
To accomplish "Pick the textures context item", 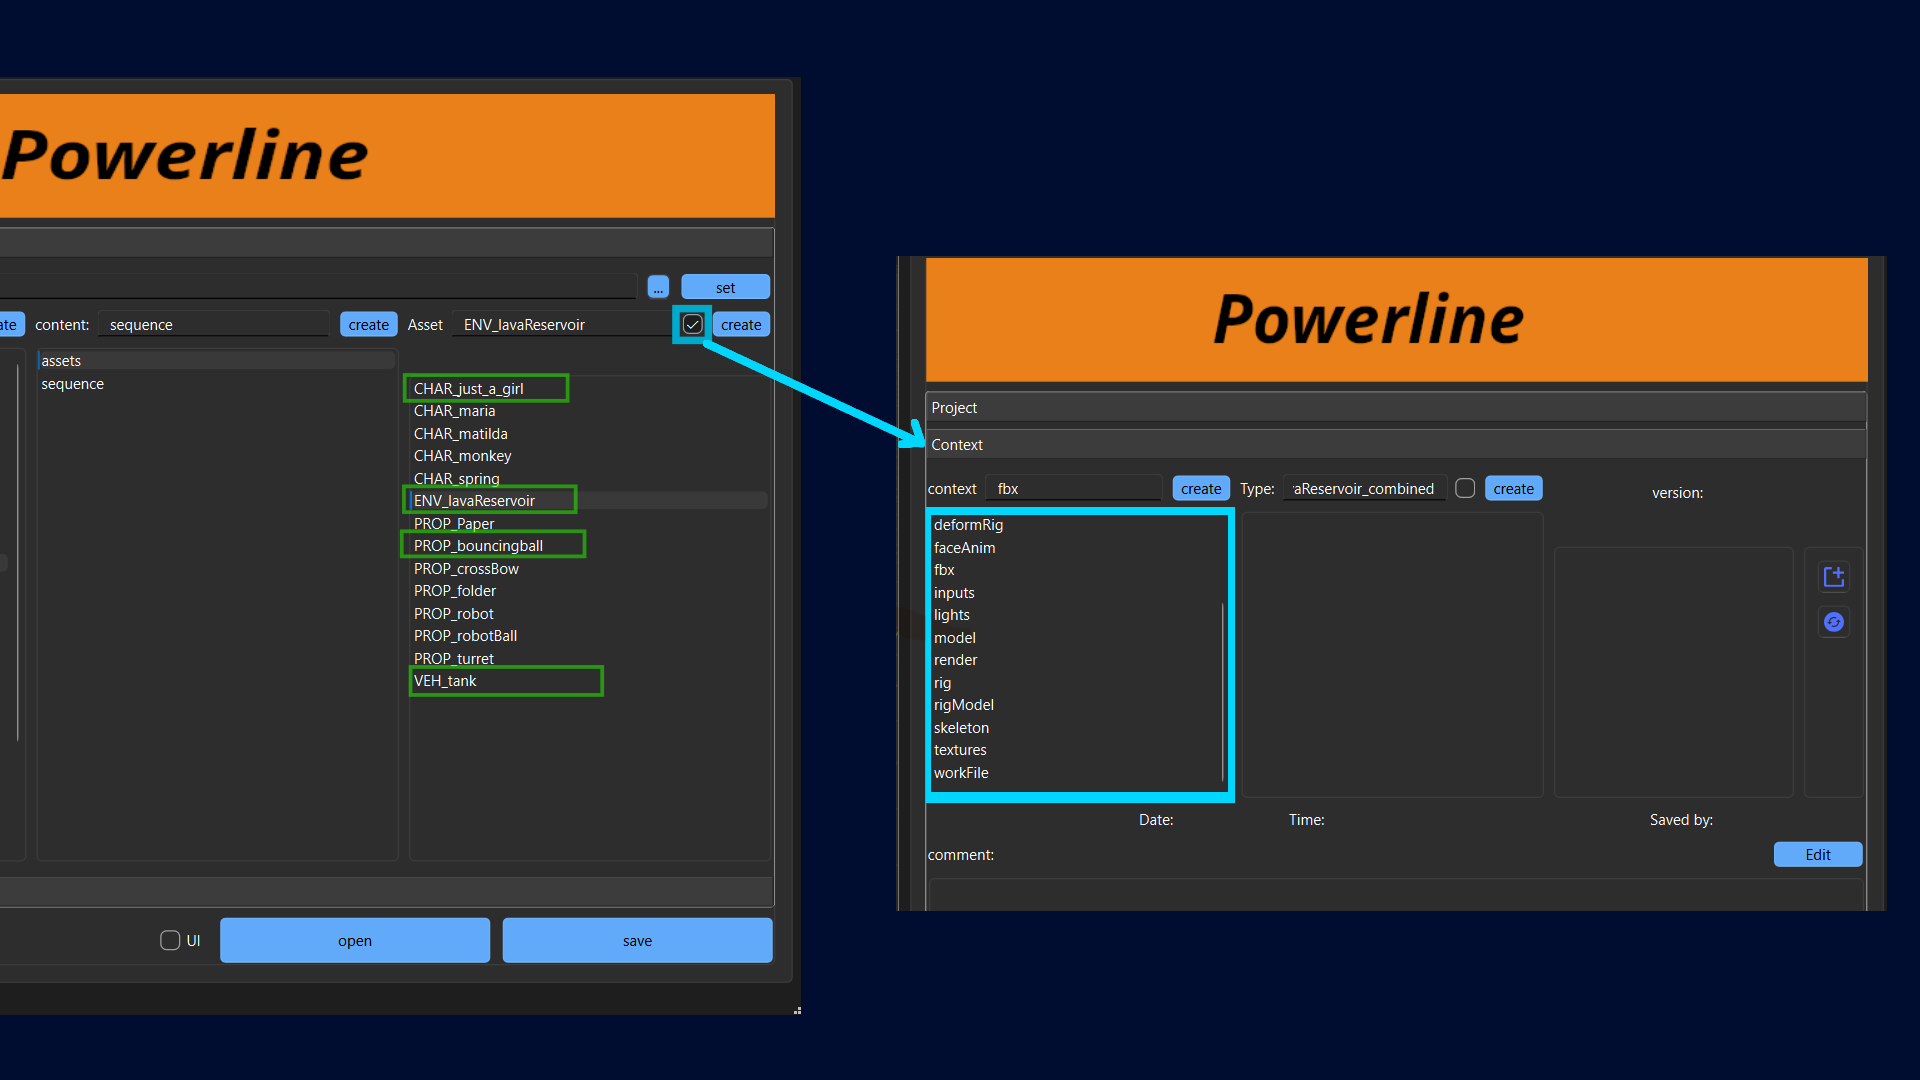I will (960, 750).
